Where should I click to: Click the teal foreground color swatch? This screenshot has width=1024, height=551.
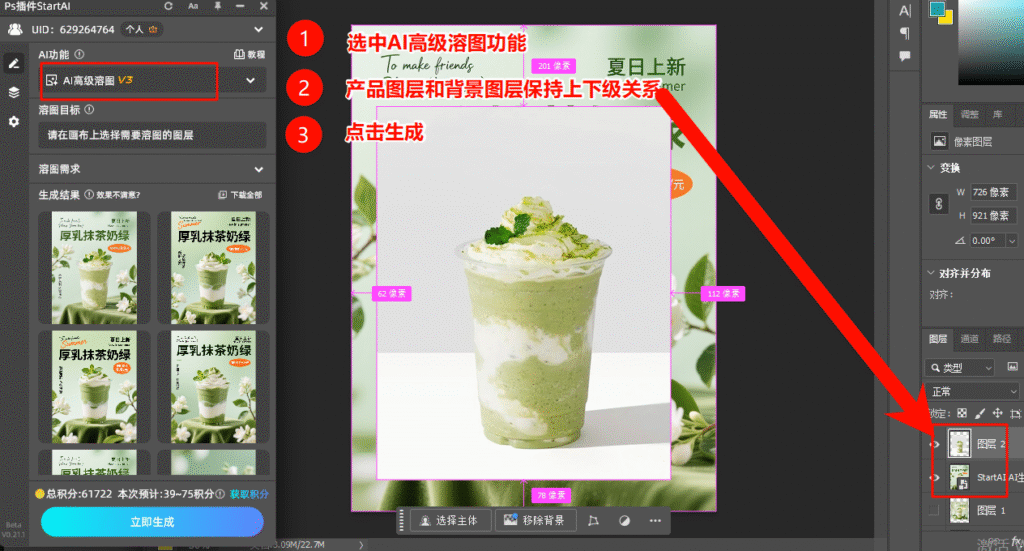click(x=937, y=9)
